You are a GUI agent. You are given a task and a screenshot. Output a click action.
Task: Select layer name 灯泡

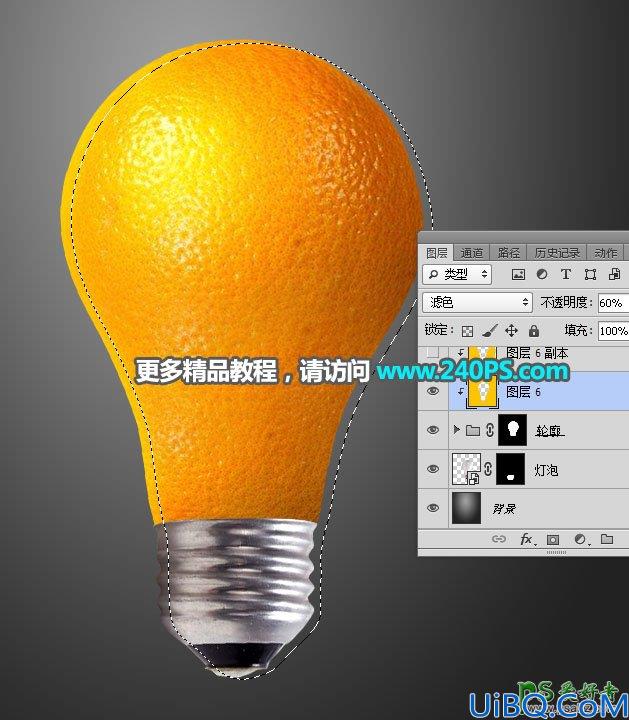click(x=546, y=470)
